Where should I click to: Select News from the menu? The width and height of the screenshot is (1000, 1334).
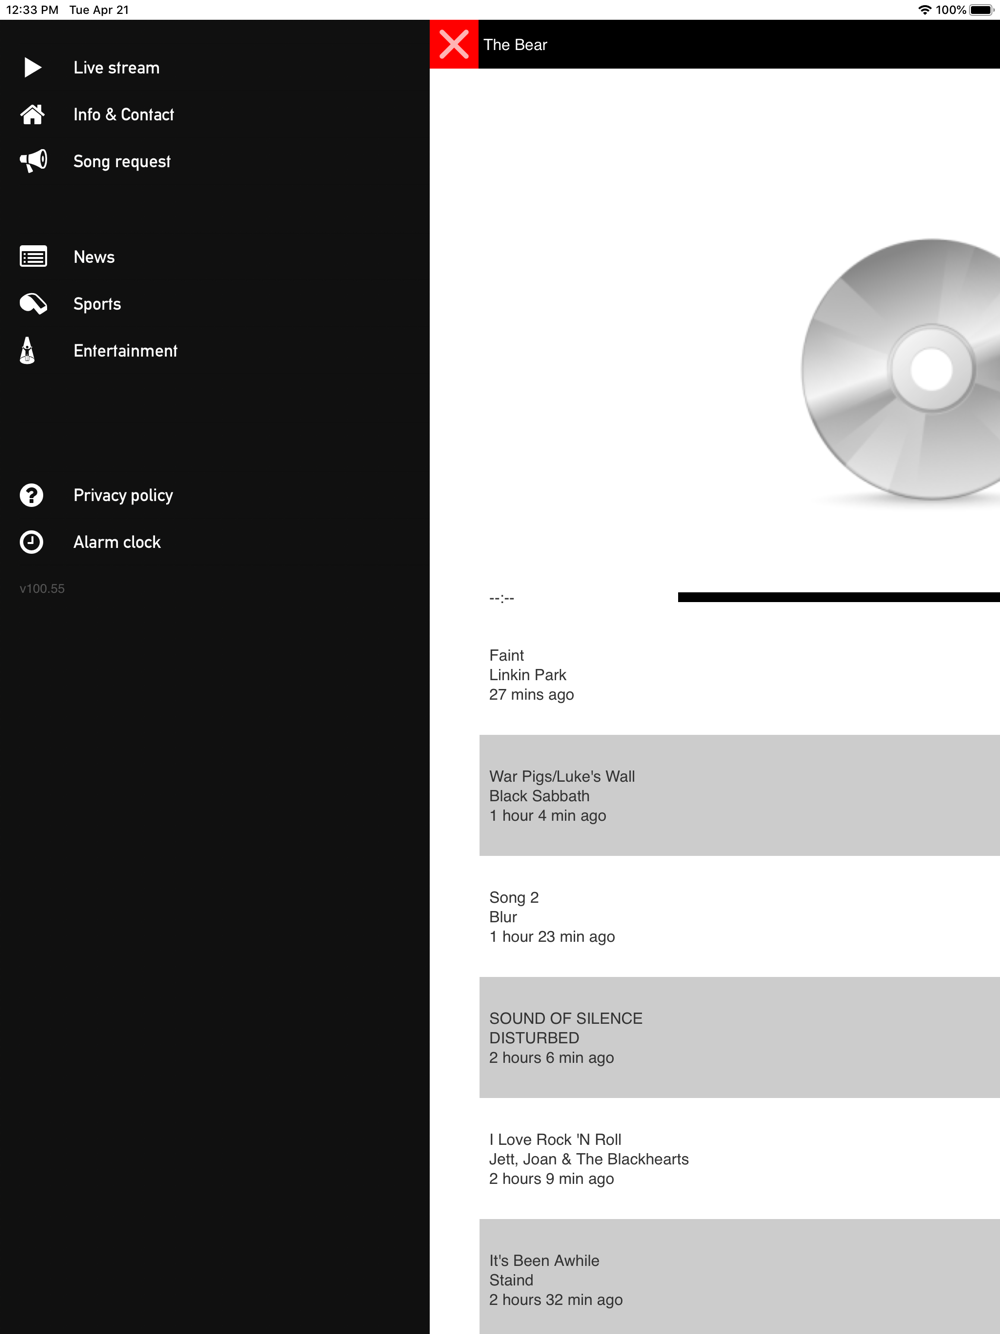pyautogui.click(x=215, y=257)
